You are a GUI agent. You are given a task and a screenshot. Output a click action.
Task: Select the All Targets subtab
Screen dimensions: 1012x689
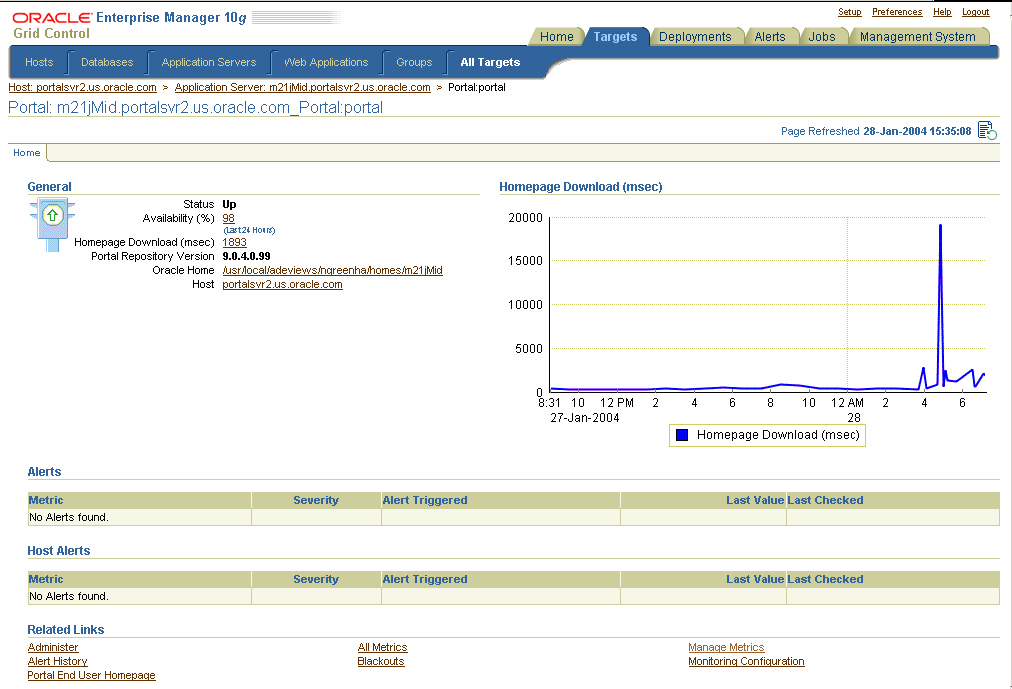(490, 62)
